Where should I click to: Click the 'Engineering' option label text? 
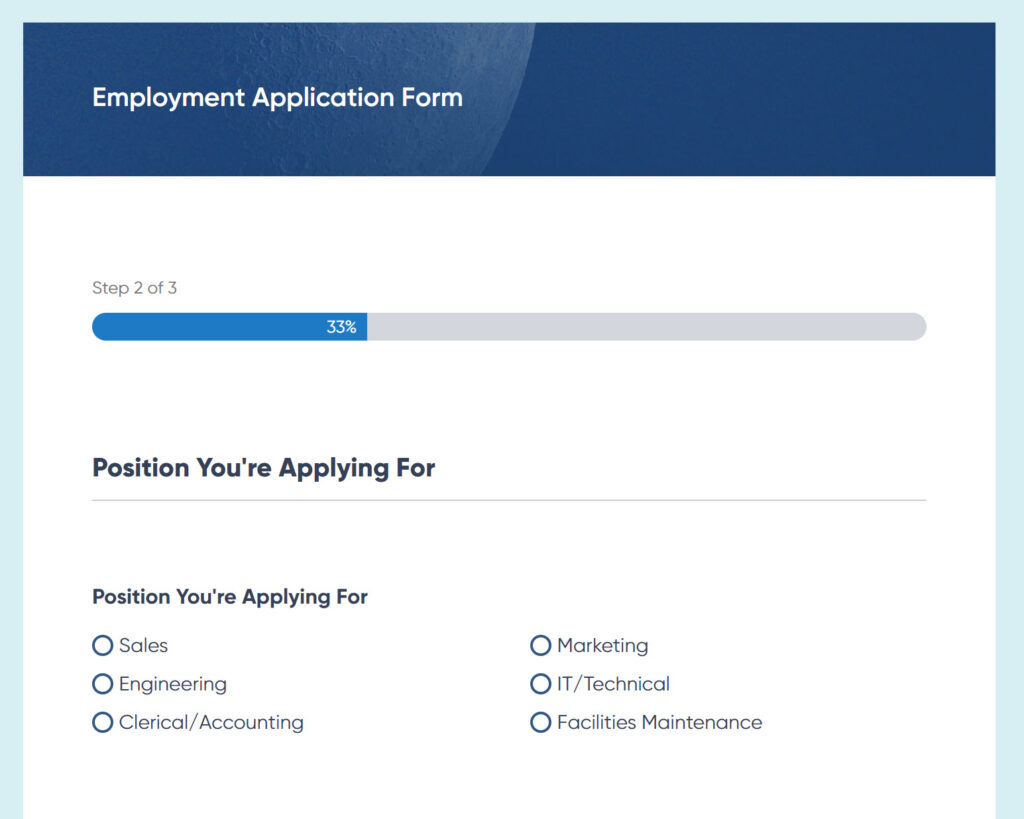(x=172, y=684)
